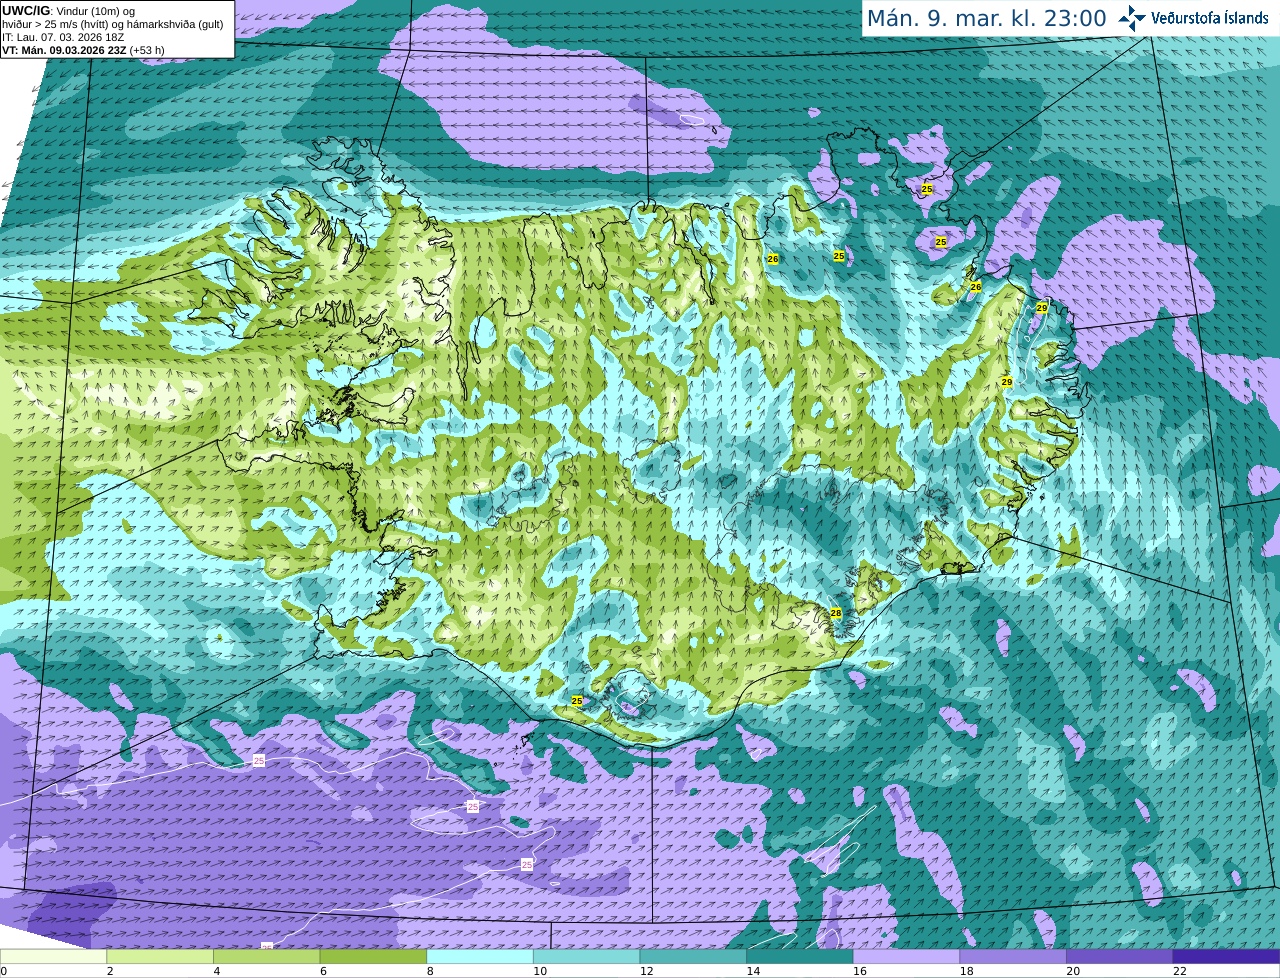Click the legend scale value 10
Viewport: 1280px width, 978px height.
click(x=540, y=971)
